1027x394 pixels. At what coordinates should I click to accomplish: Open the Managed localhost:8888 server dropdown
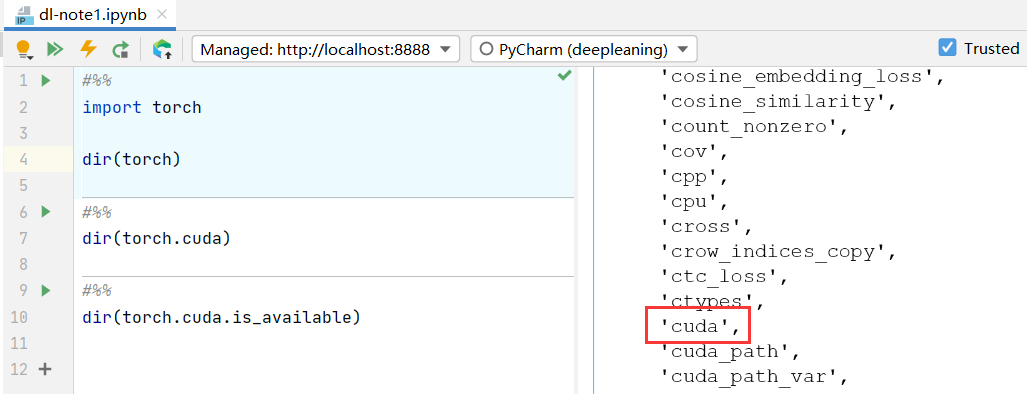(326, 49)
